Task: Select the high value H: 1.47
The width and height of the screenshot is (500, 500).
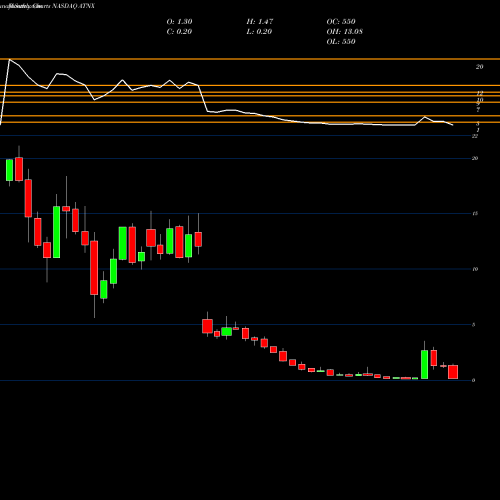Action: (x=260, y=21)
